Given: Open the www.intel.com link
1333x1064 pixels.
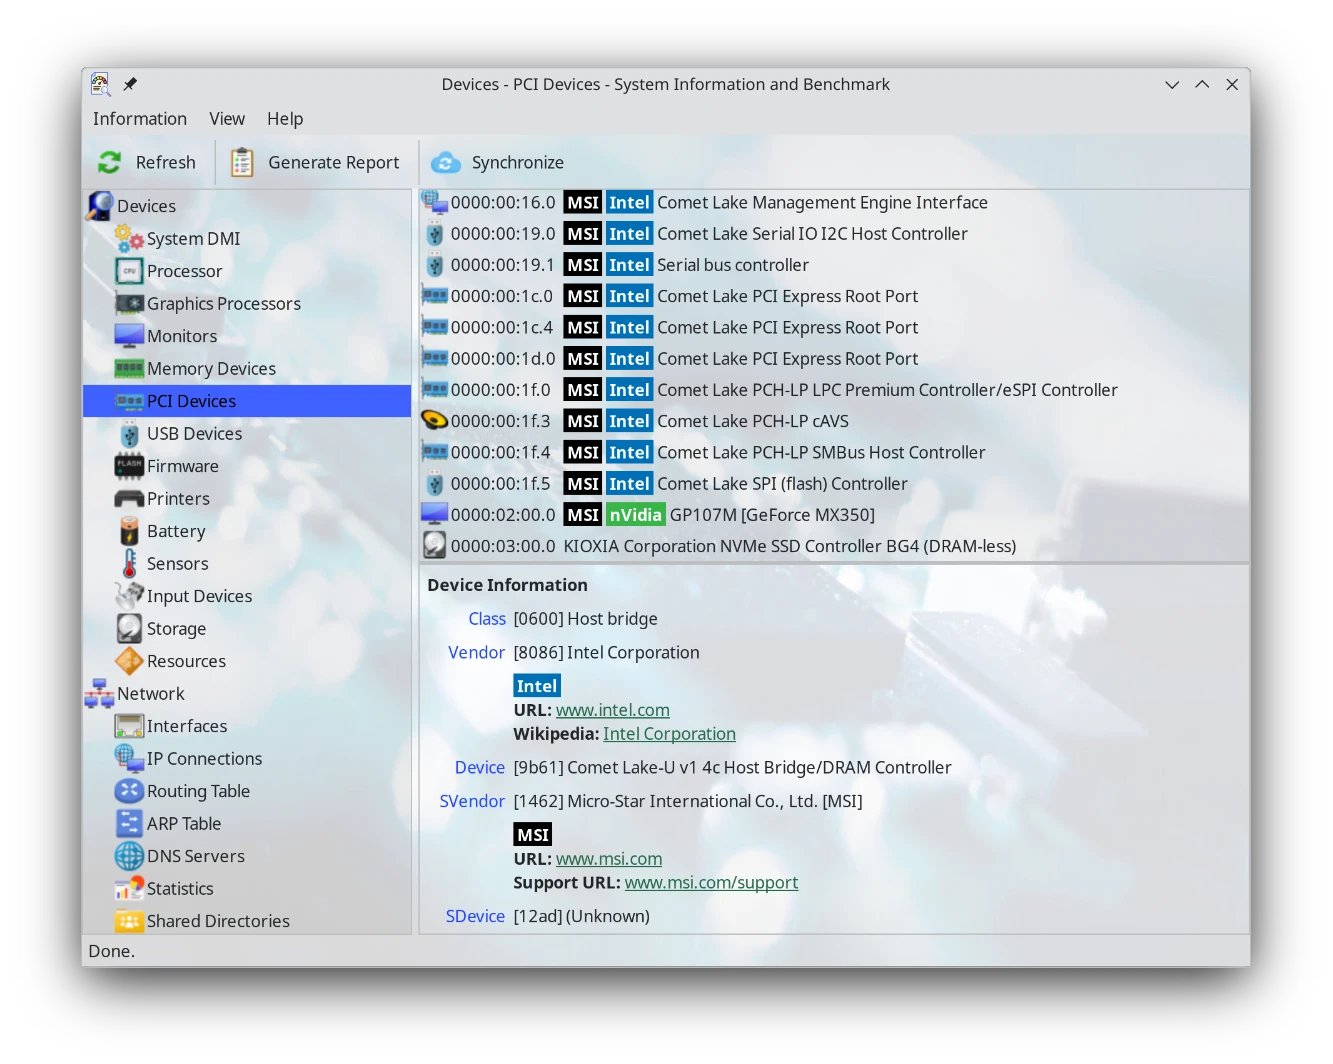Looking at the screenshot, I should pyautogui.click(x=612, y=710).
